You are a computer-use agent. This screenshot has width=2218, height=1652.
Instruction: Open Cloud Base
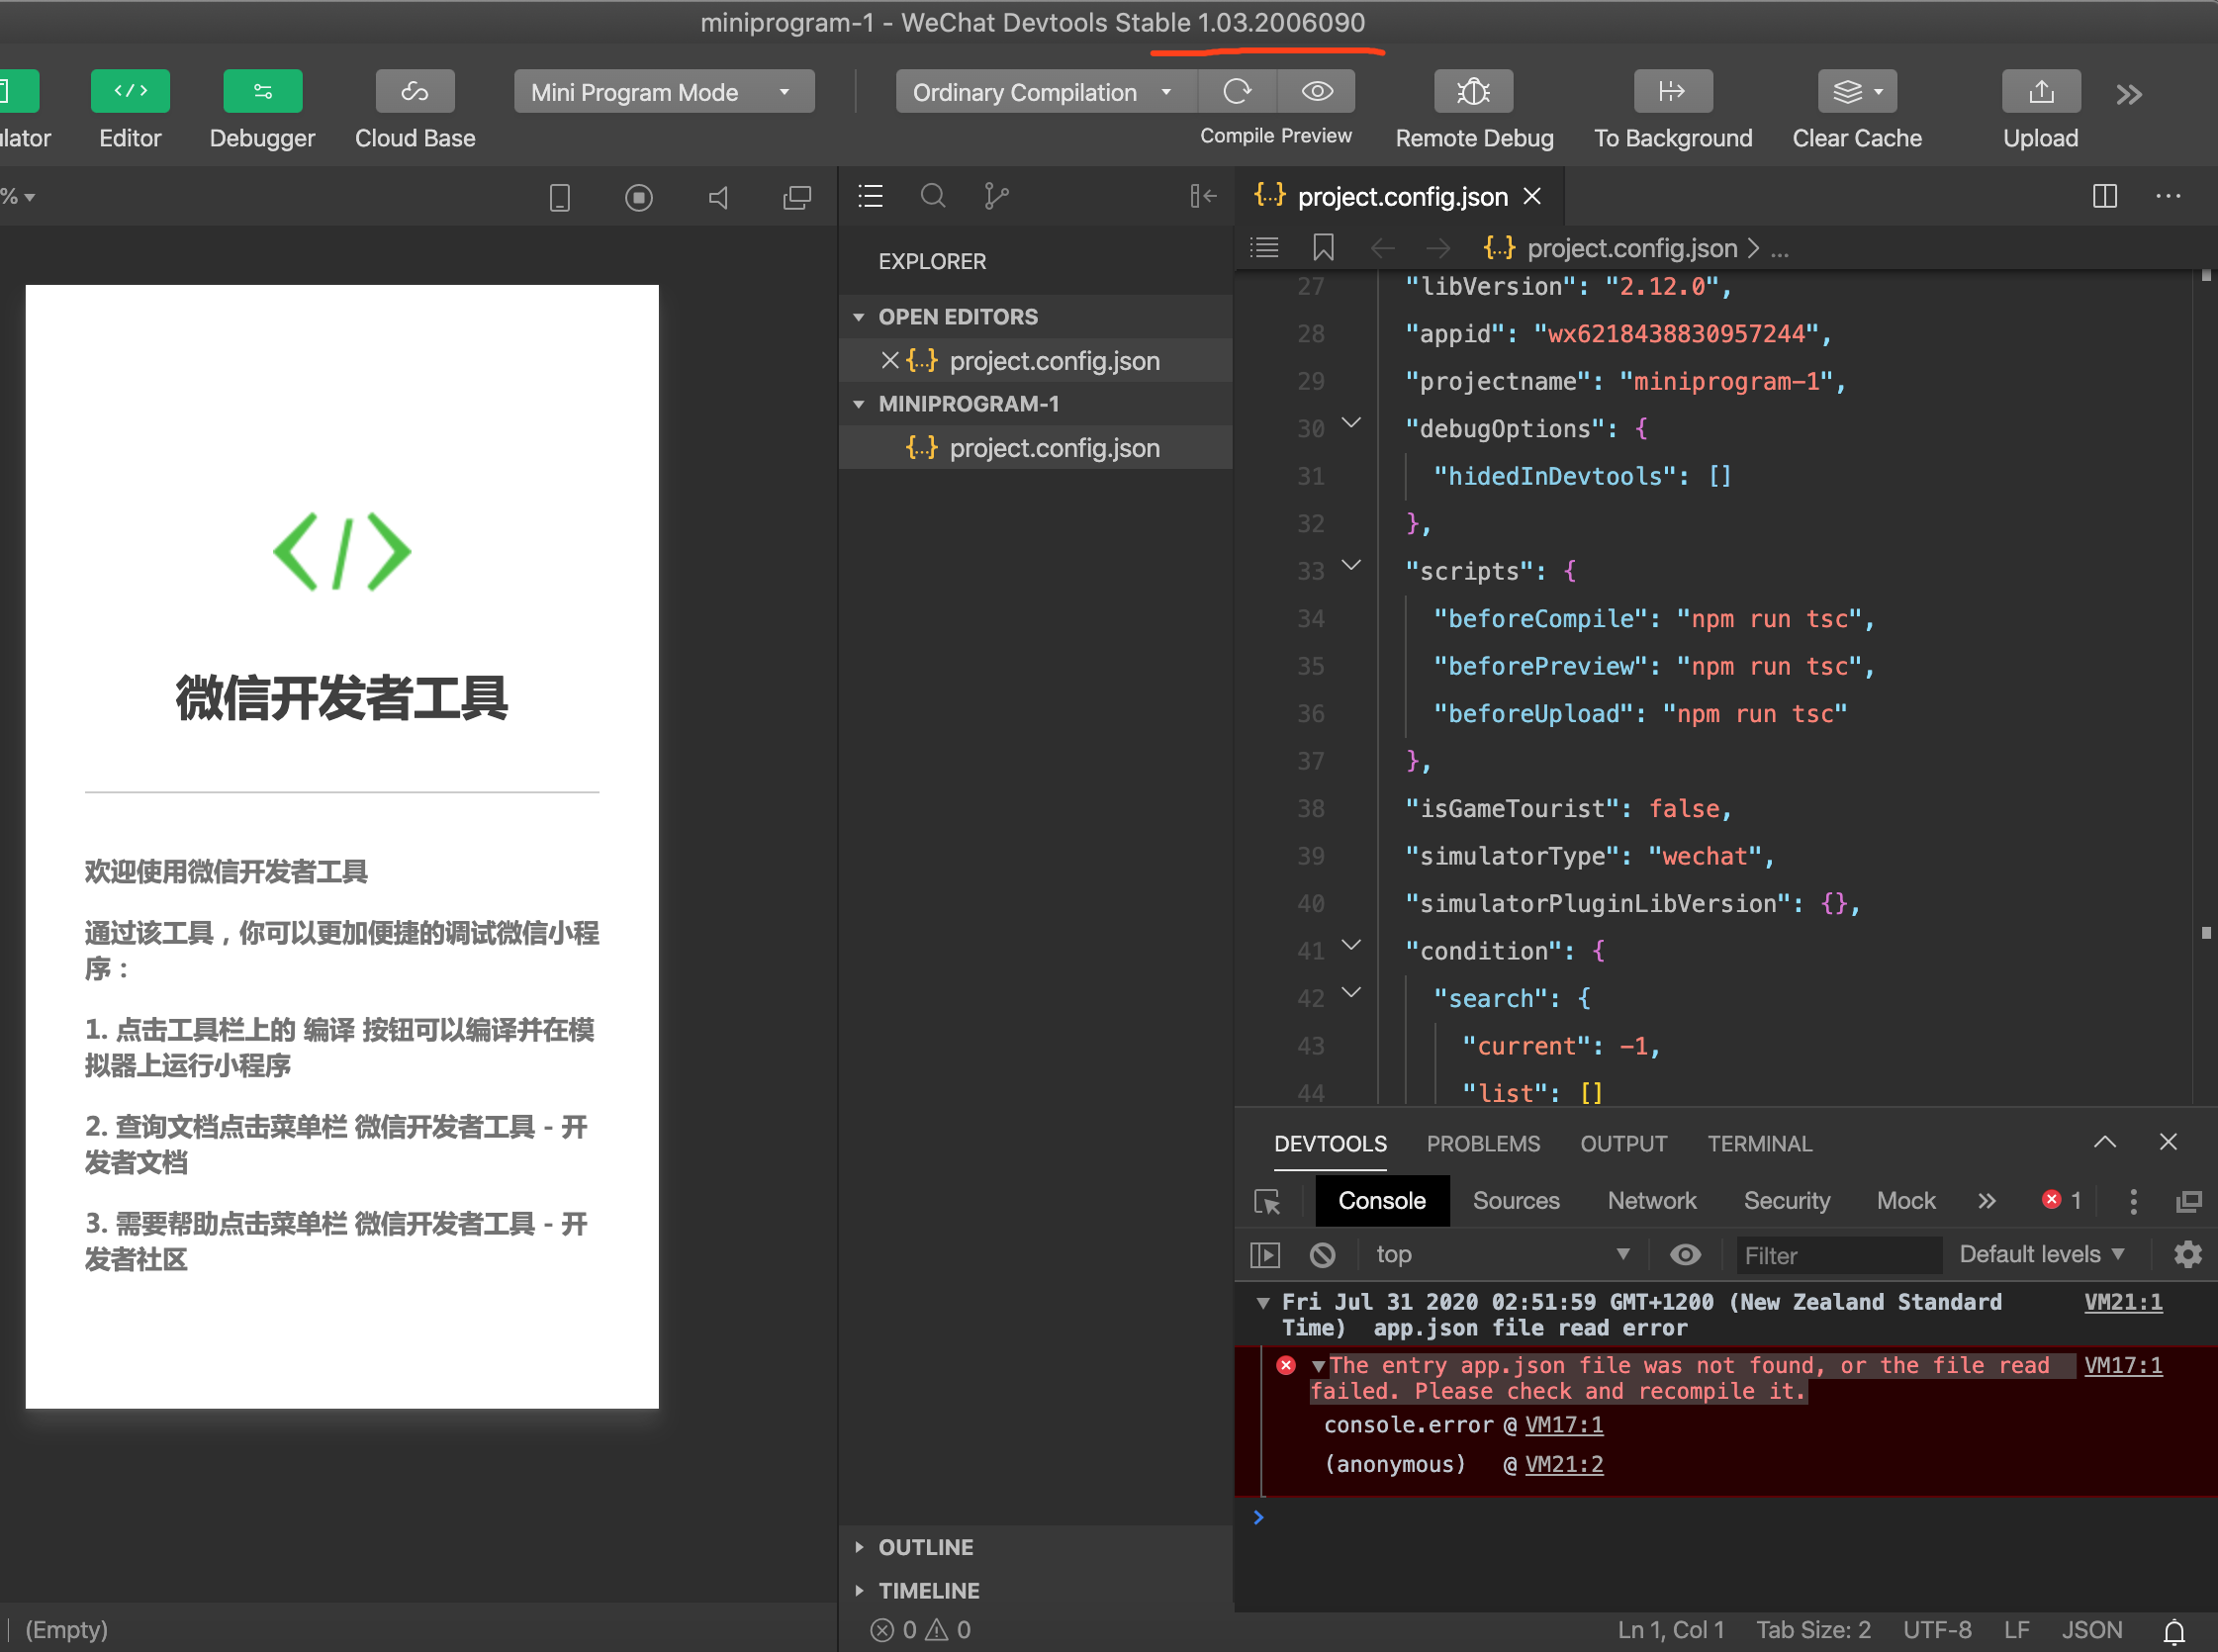coord(415,91)
